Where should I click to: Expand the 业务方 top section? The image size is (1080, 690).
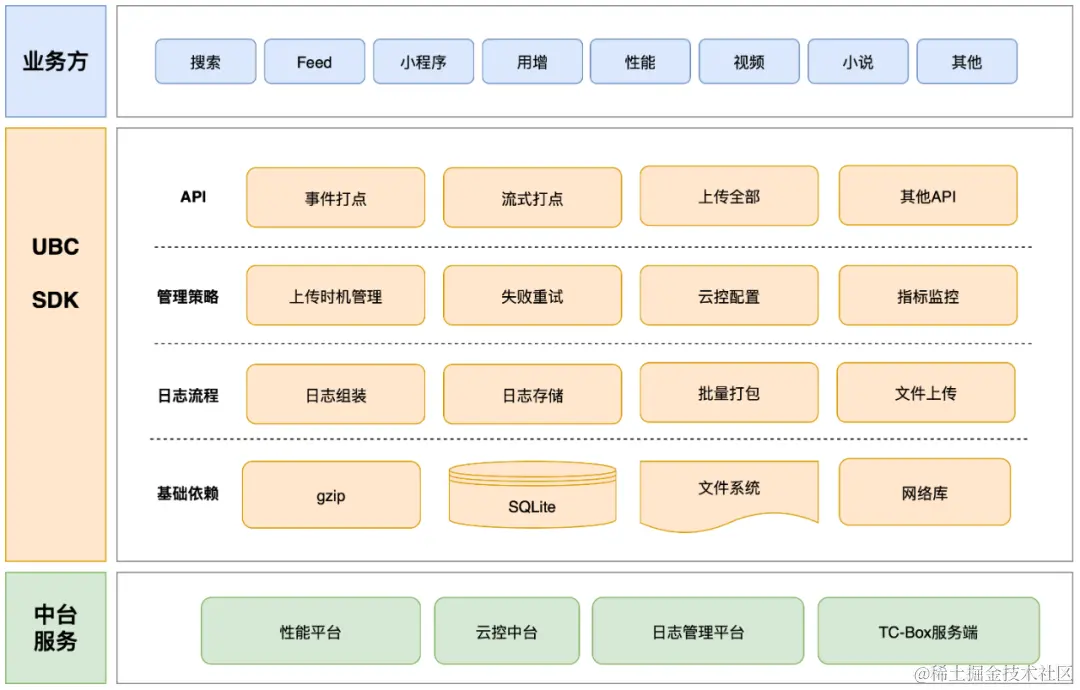tap(55, 60)
